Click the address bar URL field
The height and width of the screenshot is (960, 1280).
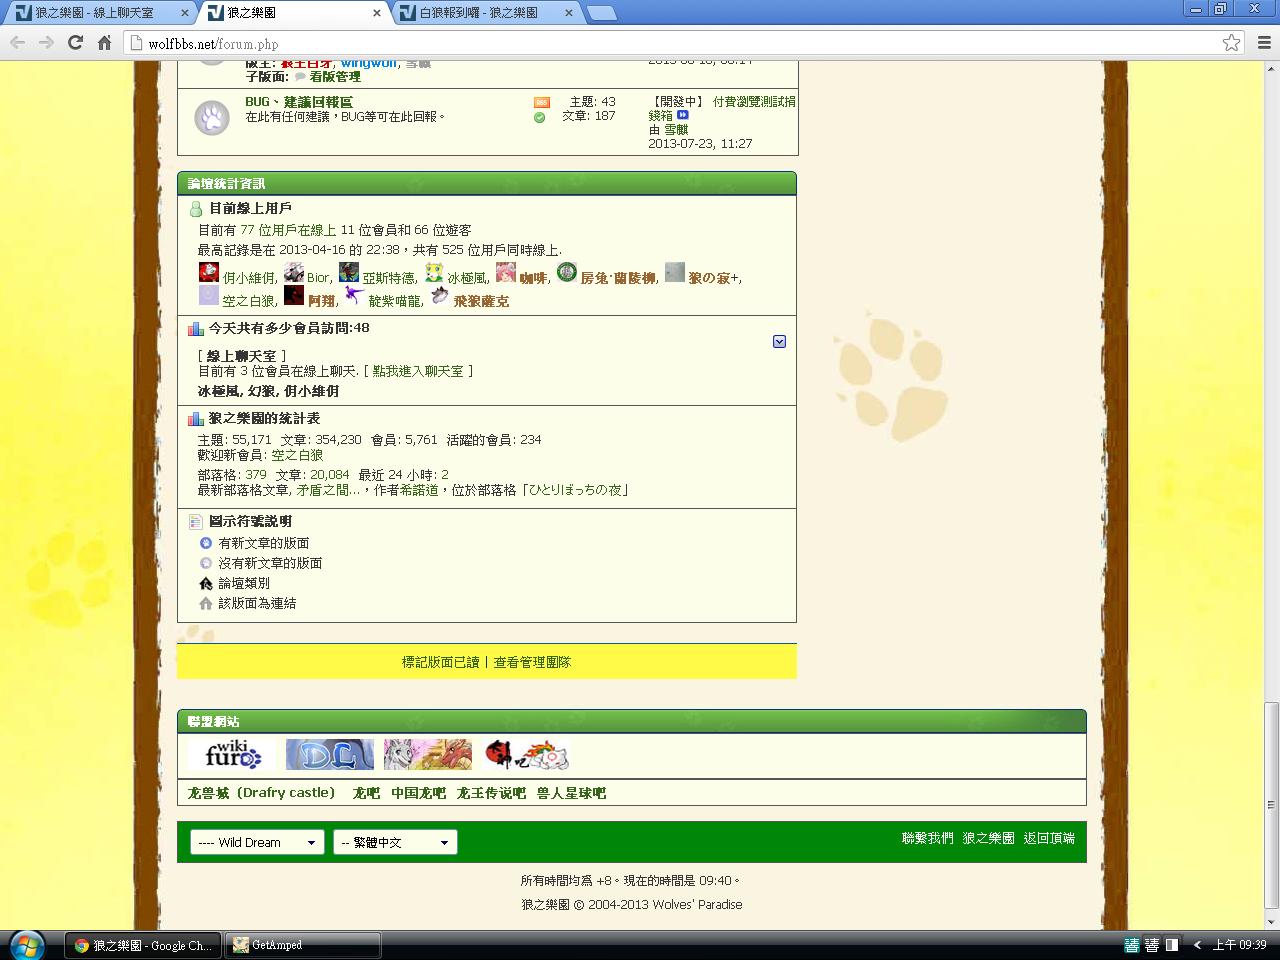(x=600, y=44)
